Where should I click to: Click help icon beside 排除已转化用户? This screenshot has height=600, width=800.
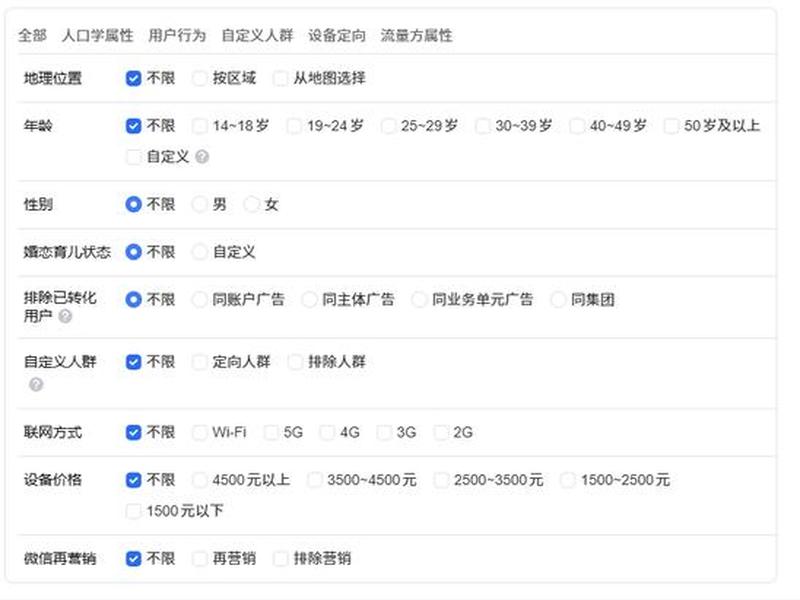click(x=65, y=316)
